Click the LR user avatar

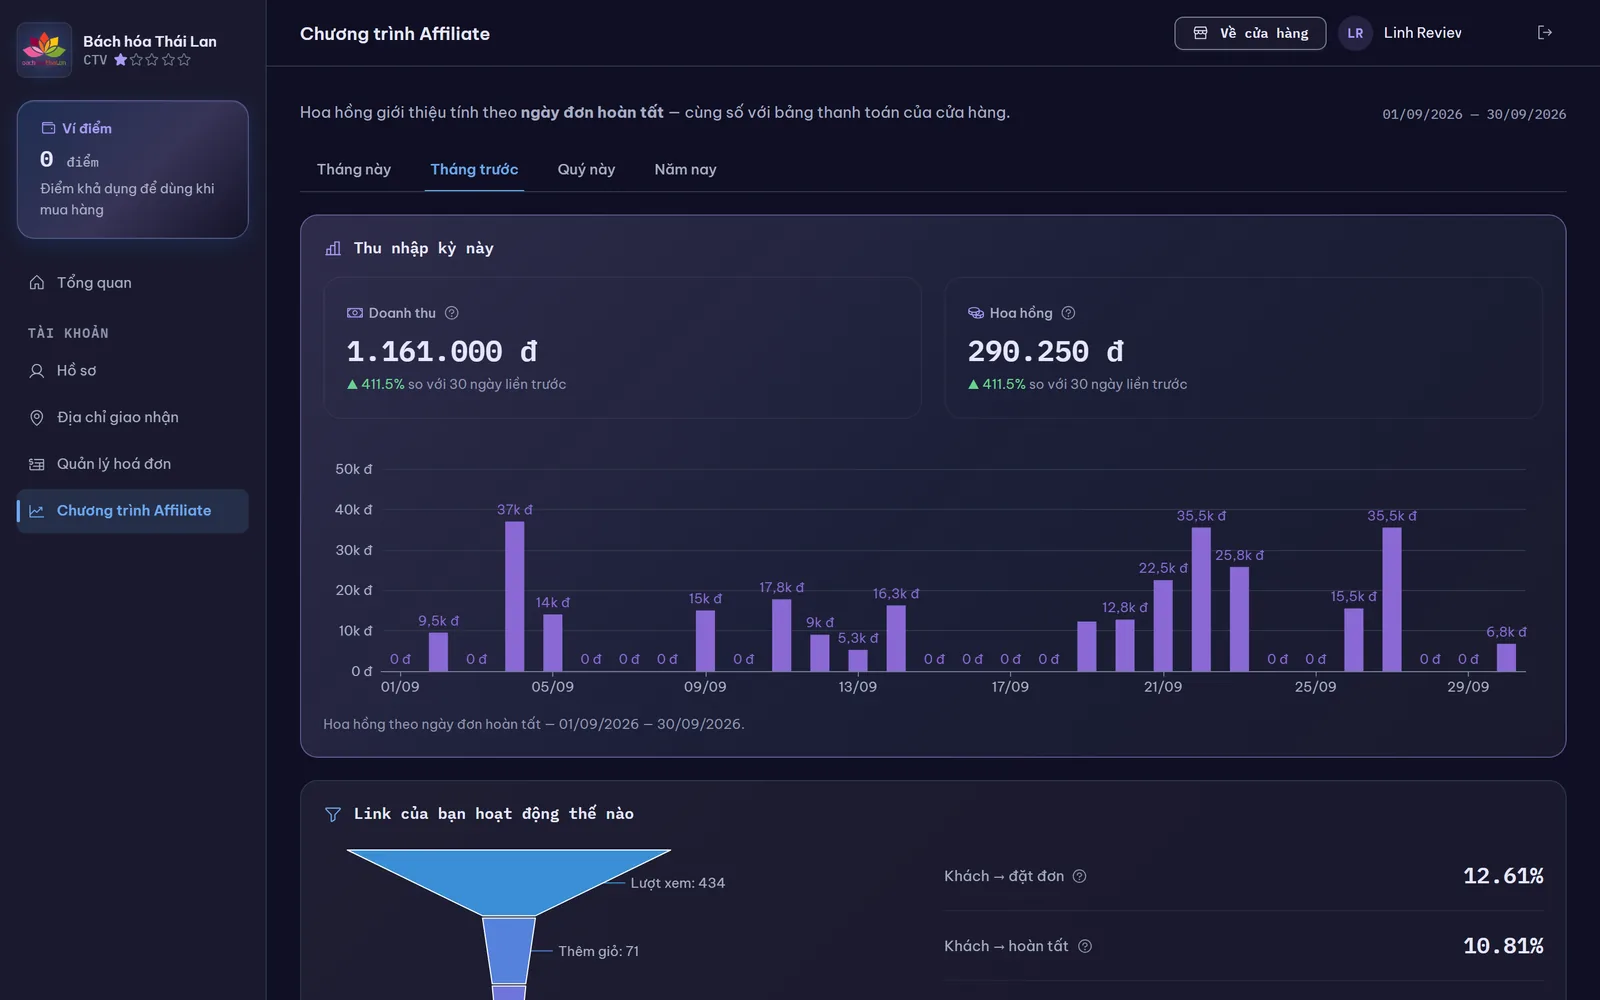click(1355, 33)
